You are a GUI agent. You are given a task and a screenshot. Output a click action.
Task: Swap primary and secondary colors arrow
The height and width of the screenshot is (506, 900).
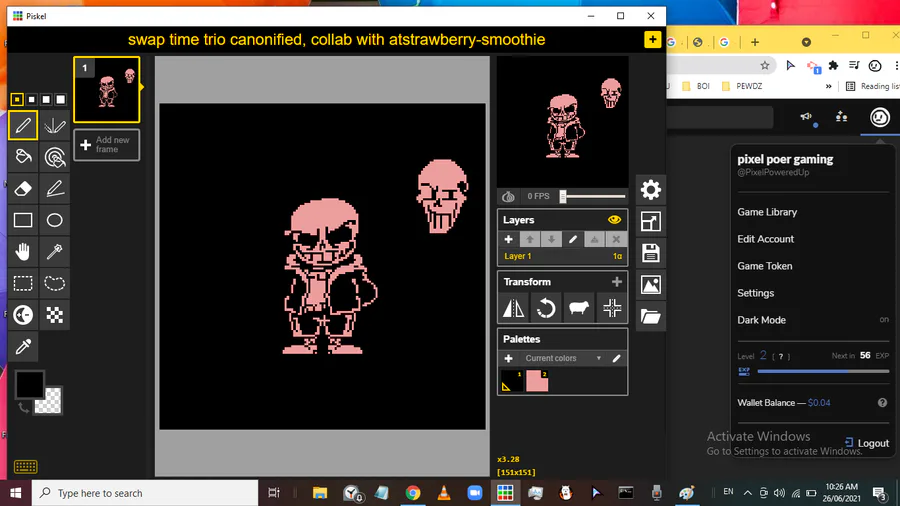[x=24, y=407]
